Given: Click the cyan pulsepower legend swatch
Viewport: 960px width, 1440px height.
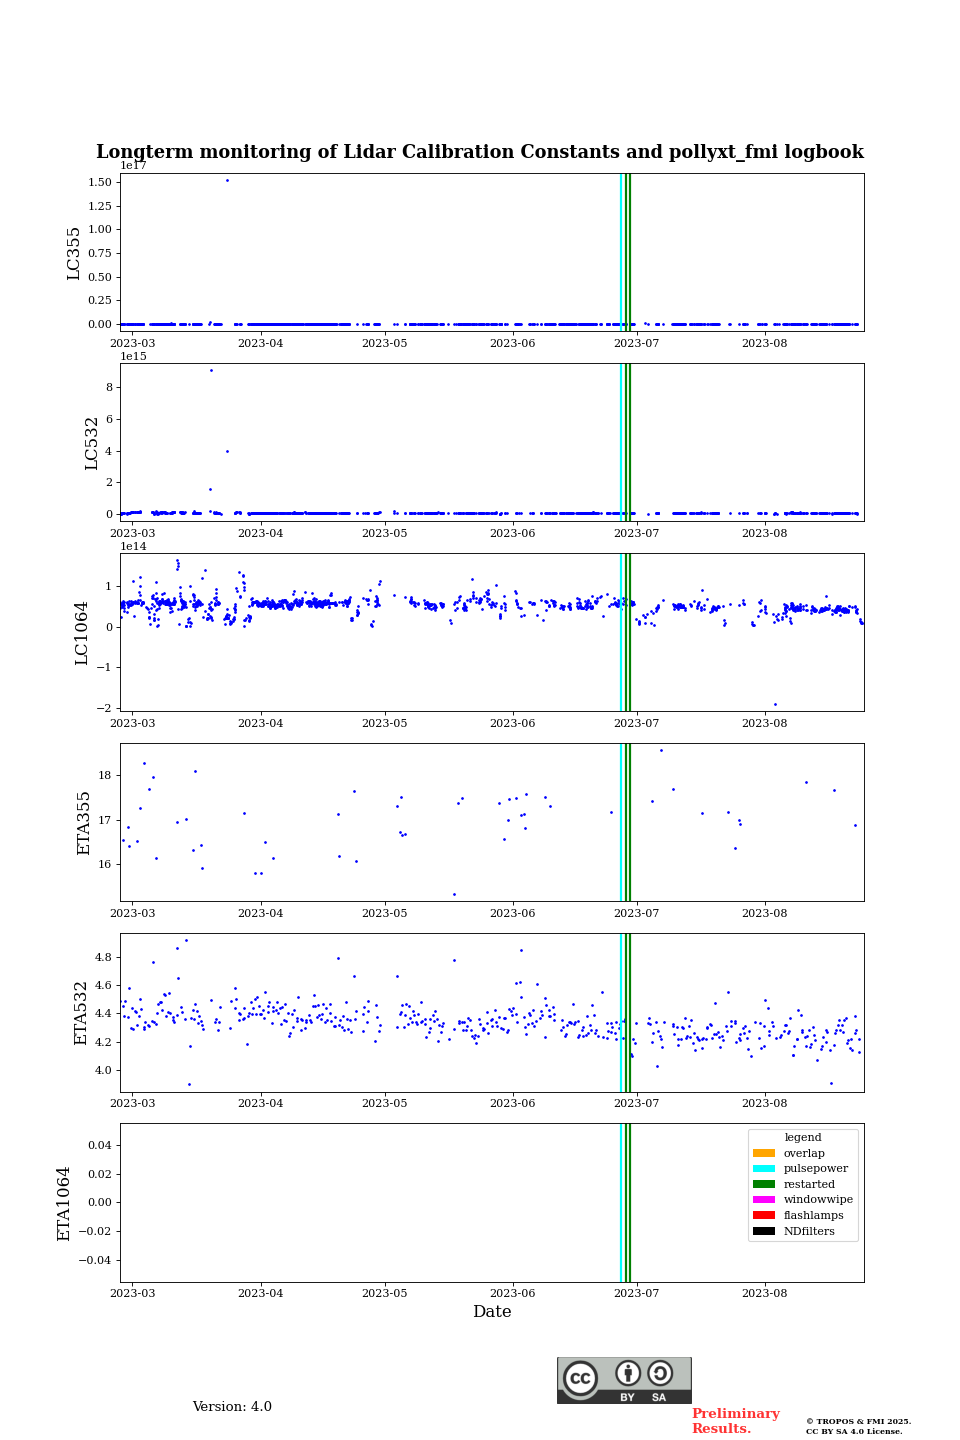Looking at the screenshot, I should pos(763,1169).
